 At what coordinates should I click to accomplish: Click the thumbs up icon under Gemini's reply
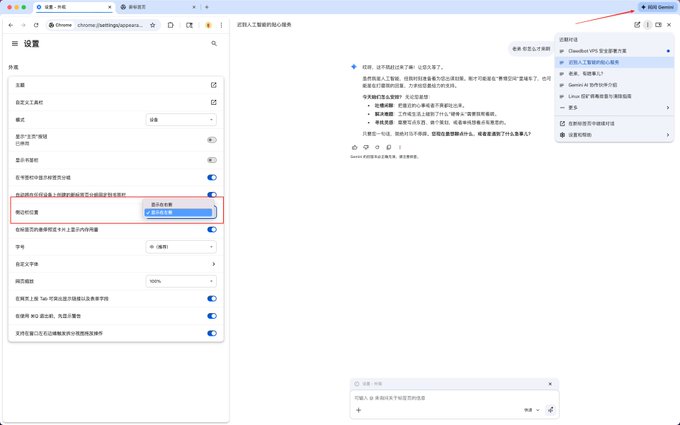coord(354,147)
